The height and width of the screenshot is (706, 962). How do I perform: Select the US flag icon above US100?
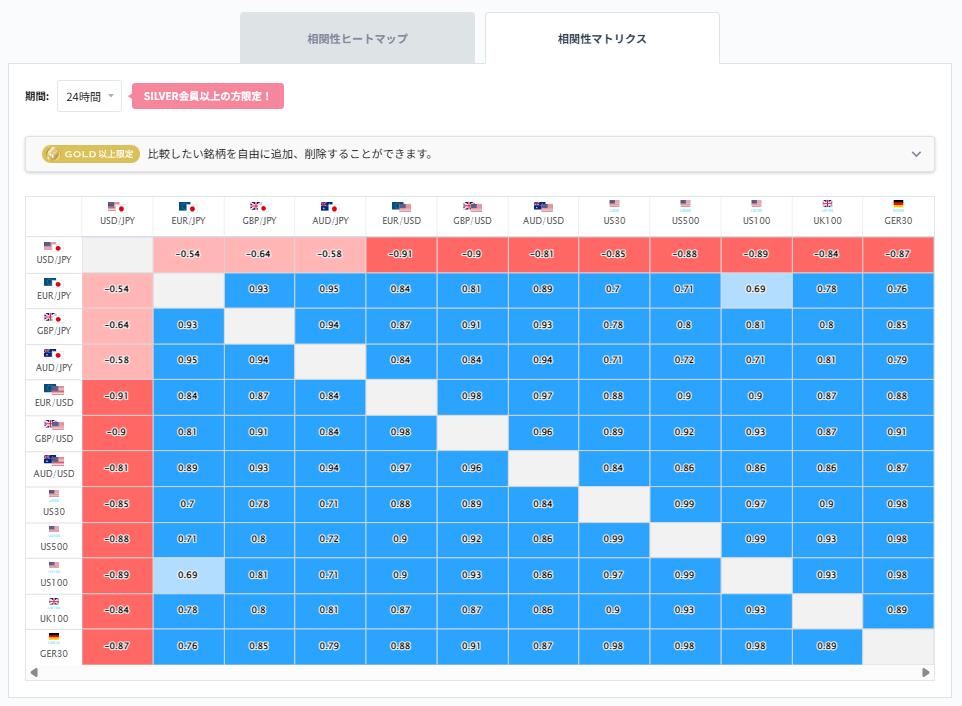pos(755,205)
